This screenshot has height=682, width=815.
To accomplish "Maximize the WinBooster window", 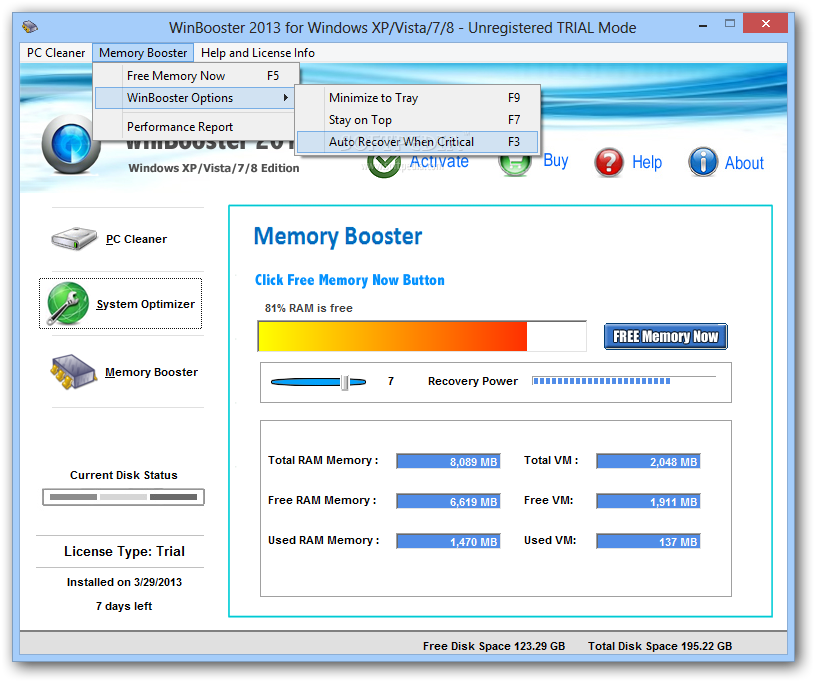I will [730, 24].
